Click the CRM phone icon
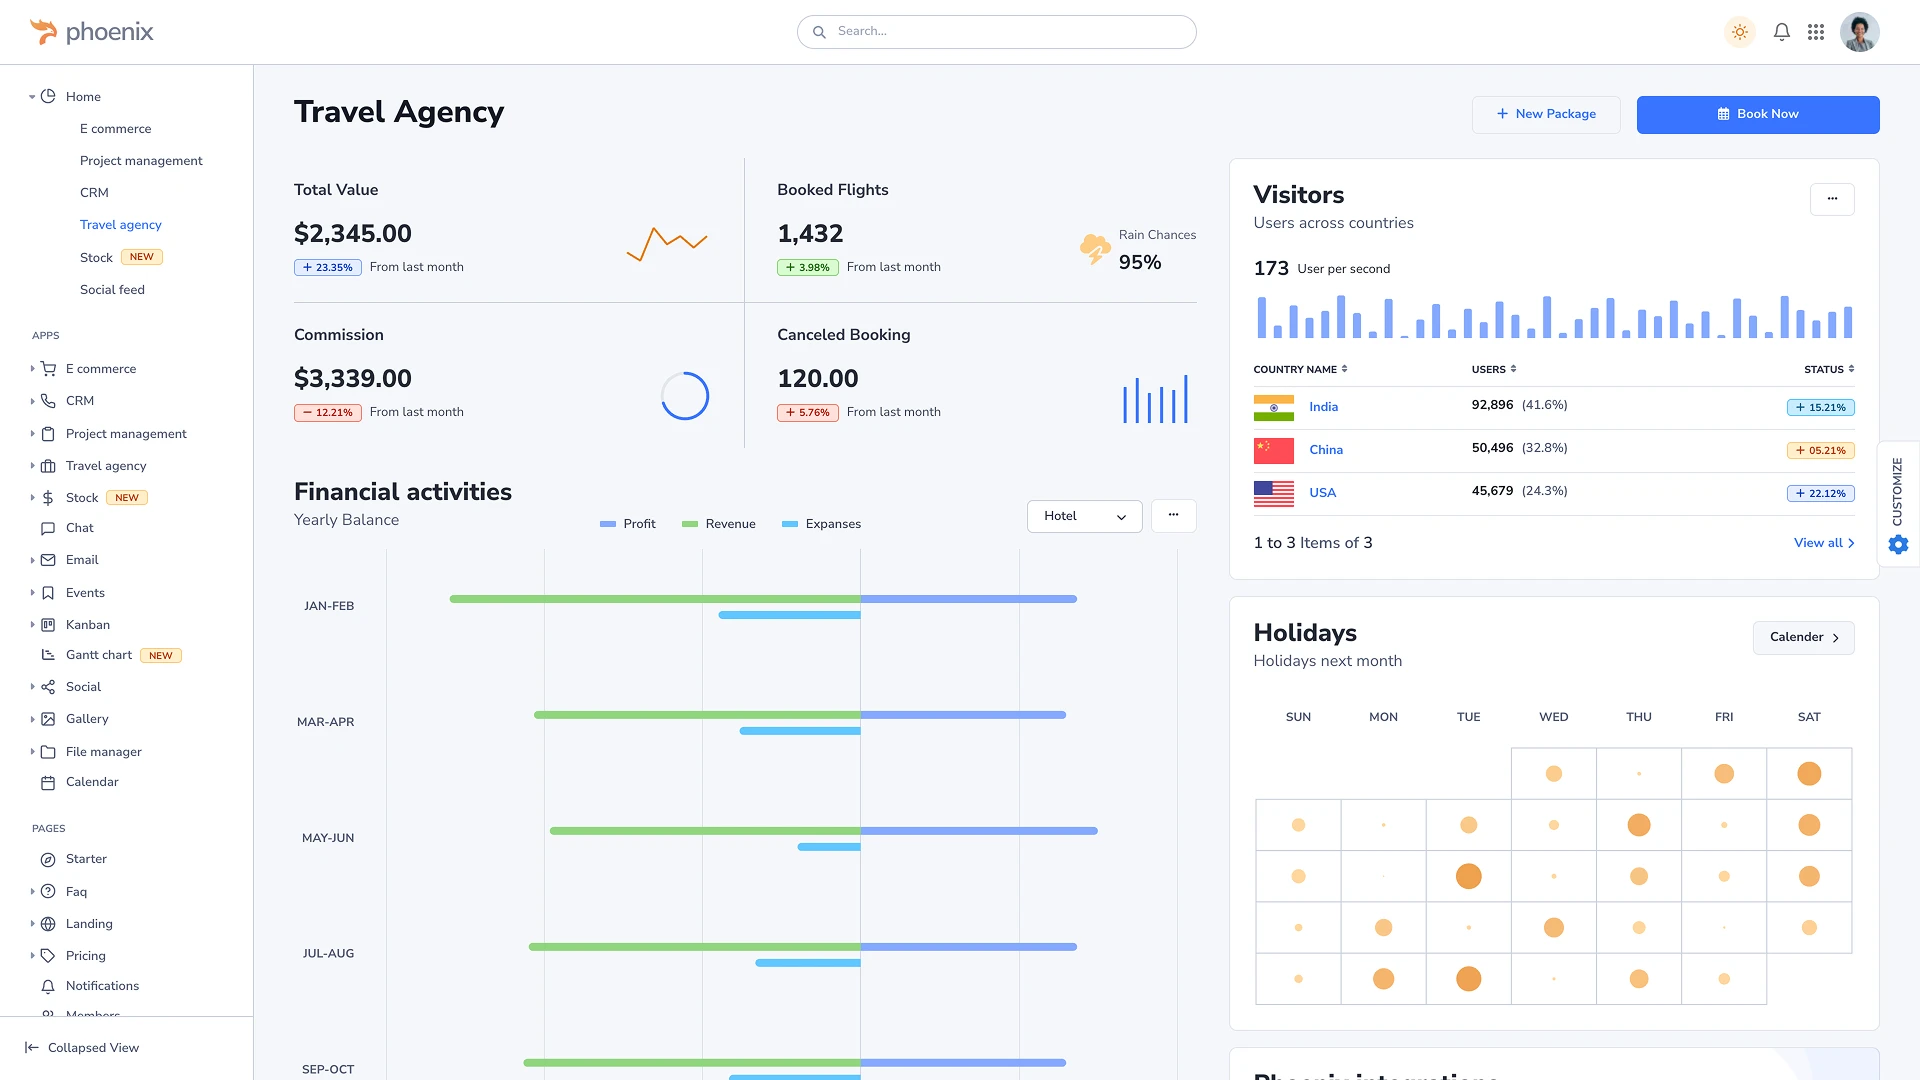The width and height of the screenshot is (1920, 1080). [48, 401]
